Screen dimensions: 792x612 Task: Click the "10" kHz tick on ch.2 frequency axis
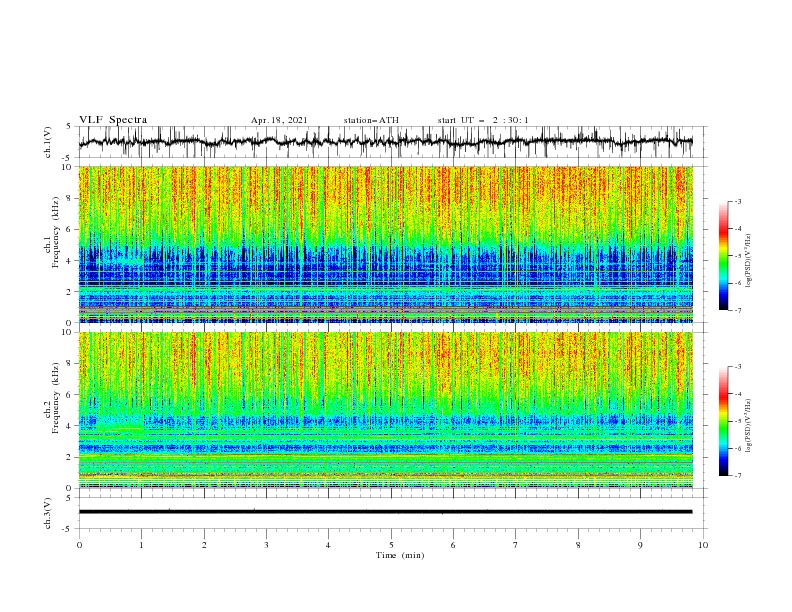(x=69, y=332)
